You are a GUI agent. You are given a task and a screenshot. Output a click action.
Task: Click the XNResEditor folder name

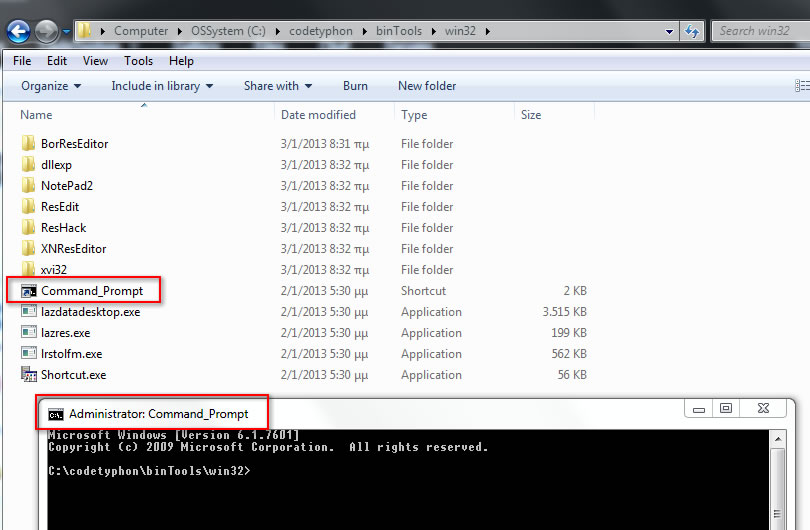point(73,249)
